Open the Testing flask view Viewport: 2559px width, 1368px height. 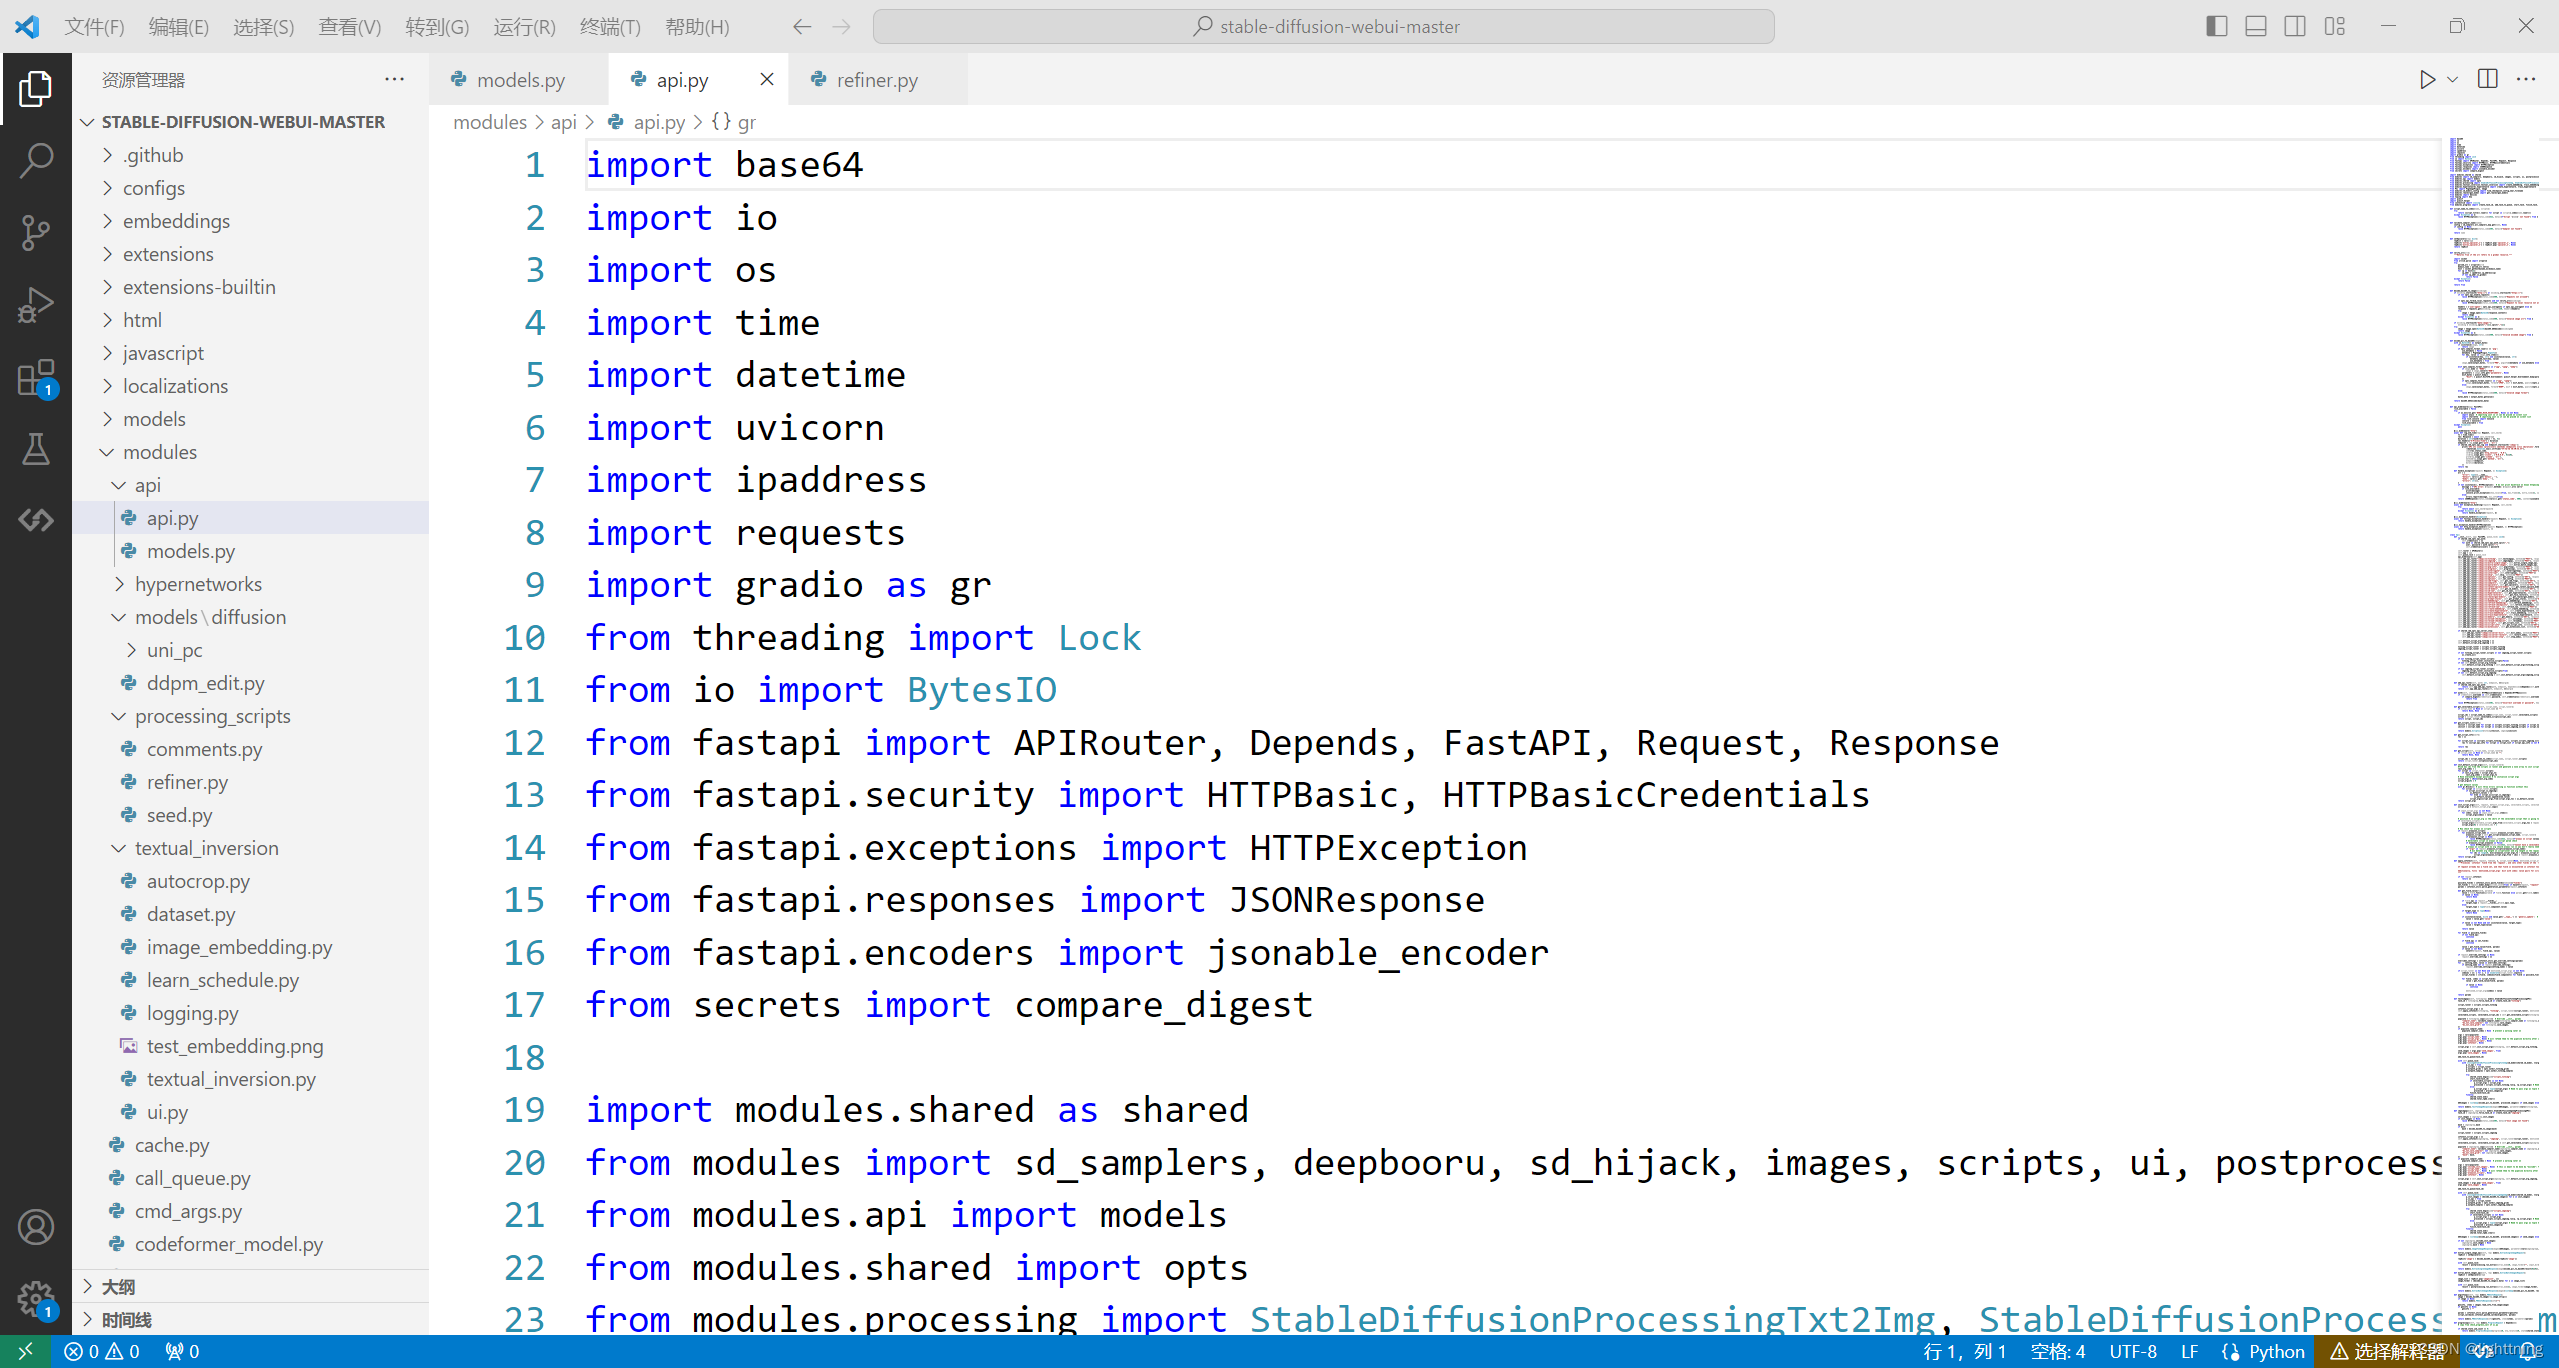coord(36,450)
